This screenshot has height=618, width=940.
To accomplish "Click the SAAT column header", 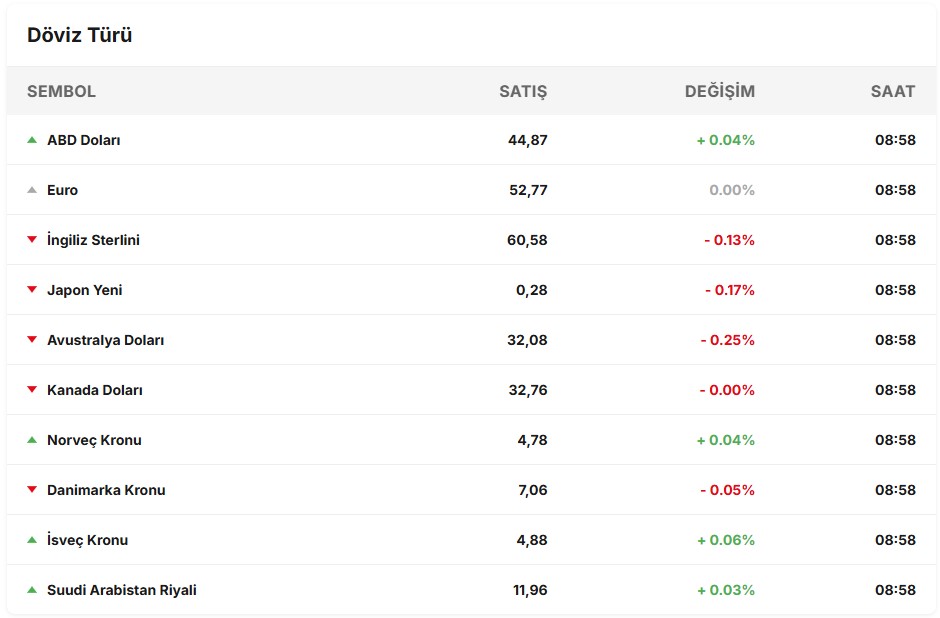I will (892, 91).
